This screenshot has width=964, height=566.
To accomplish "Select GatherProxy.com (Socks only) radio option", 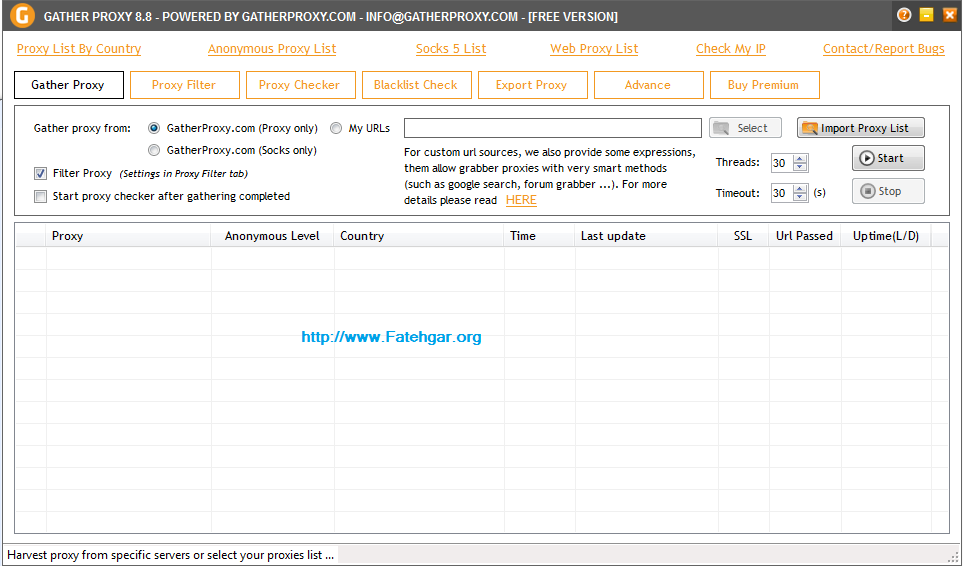I will pos(154,151).
